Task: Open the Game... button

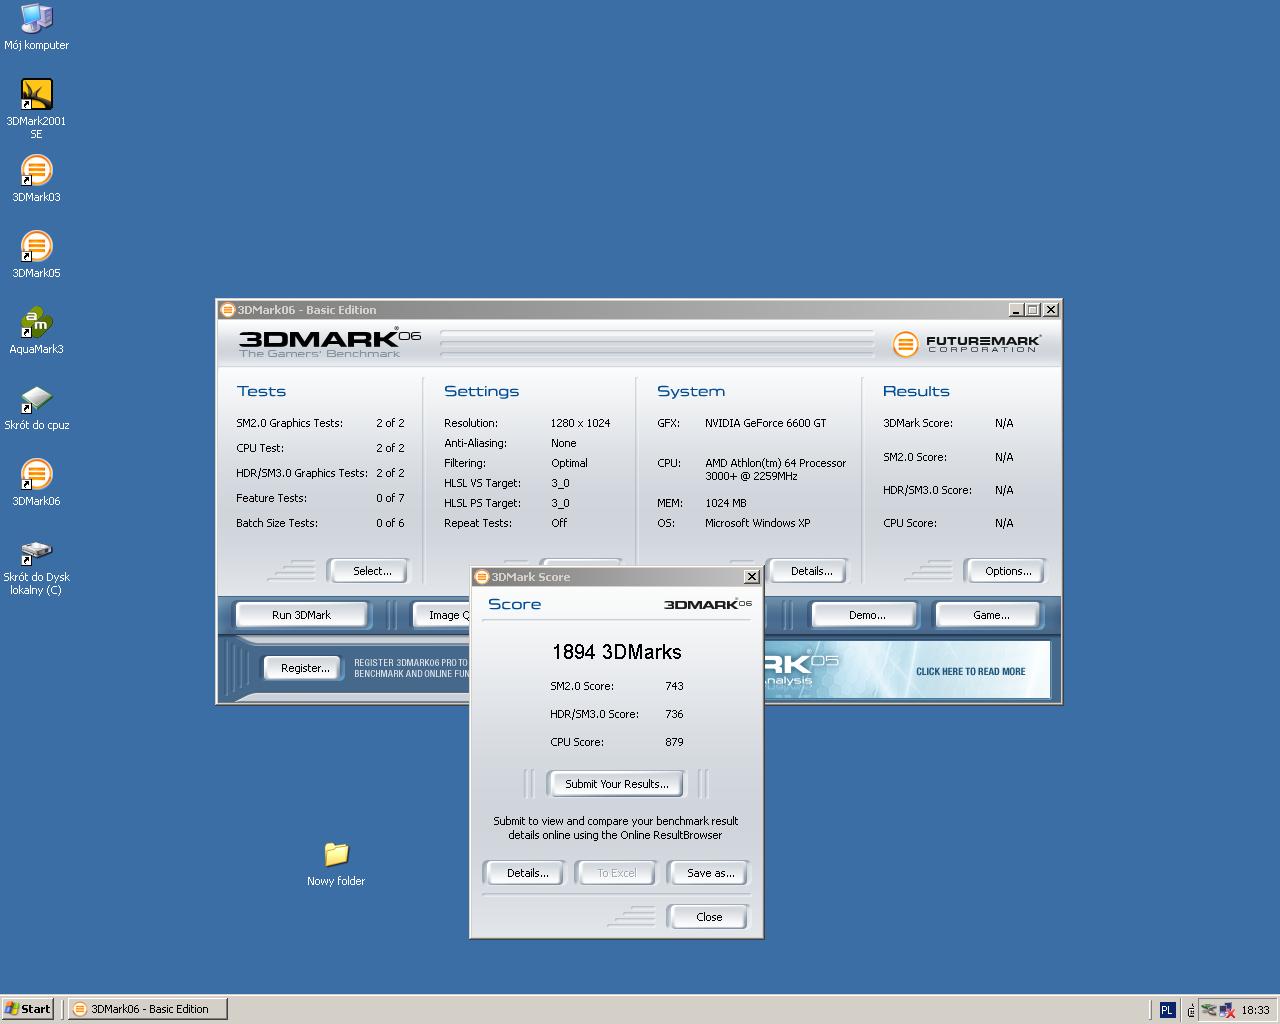Action: [990, 615]
